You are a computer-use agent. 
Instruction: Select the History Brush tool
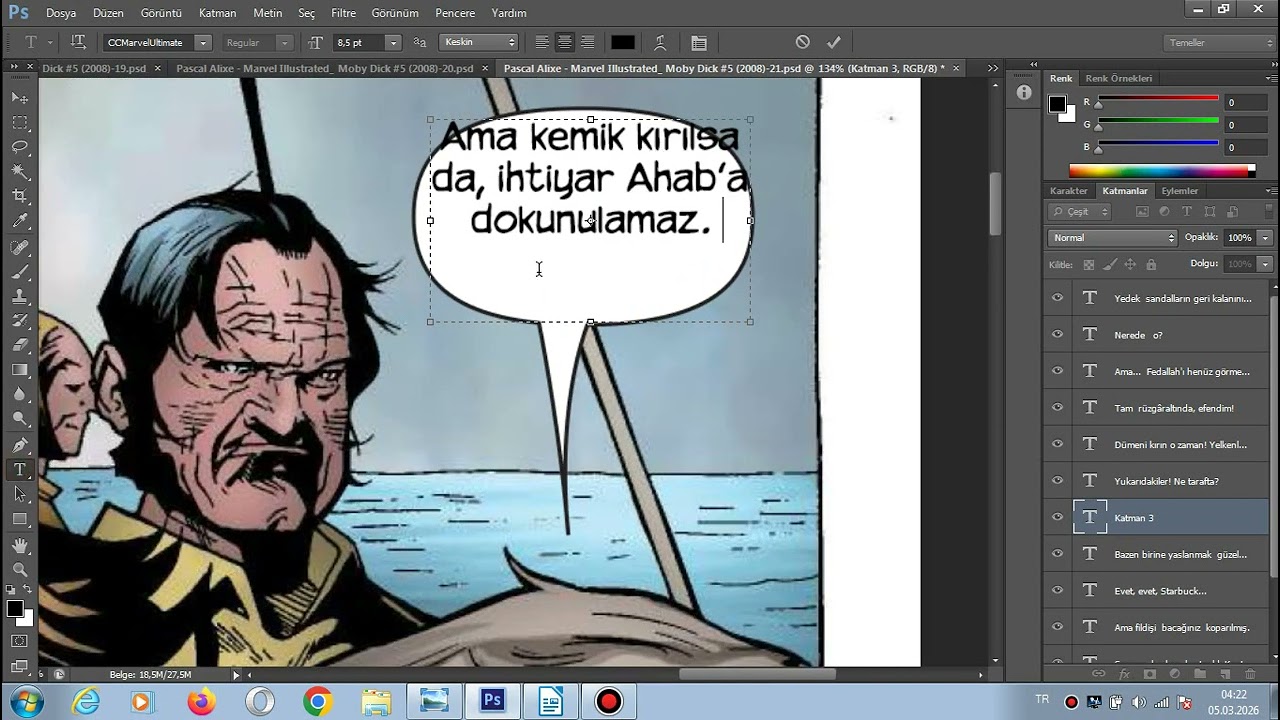pyautogui.click(x=20, y=321)
